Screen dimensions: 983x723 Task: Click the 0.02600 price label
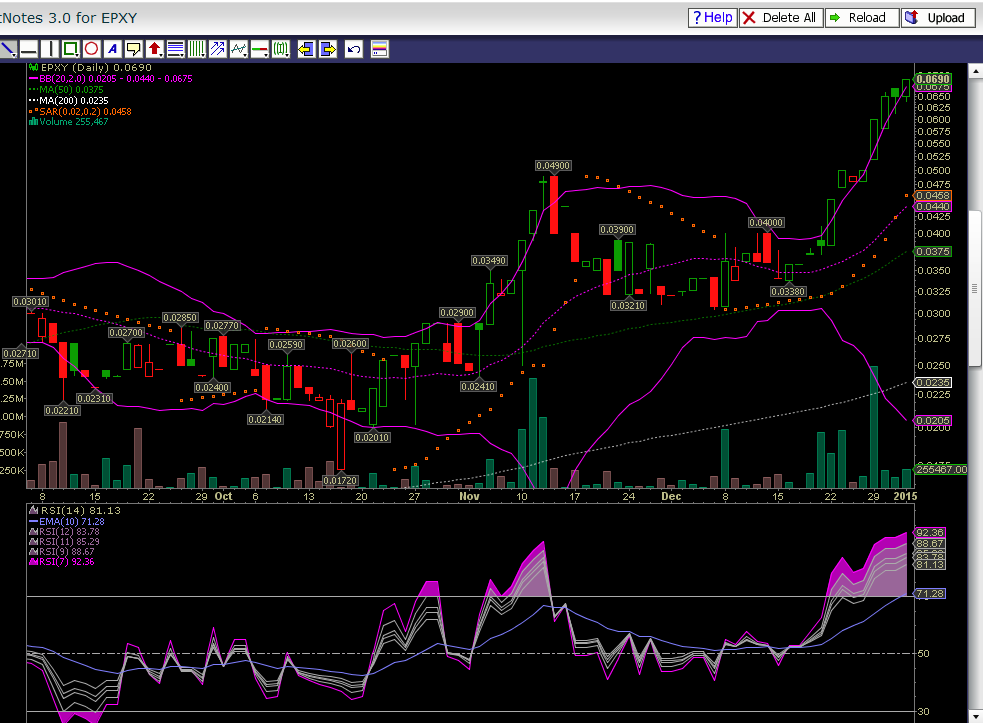(350, 344)
